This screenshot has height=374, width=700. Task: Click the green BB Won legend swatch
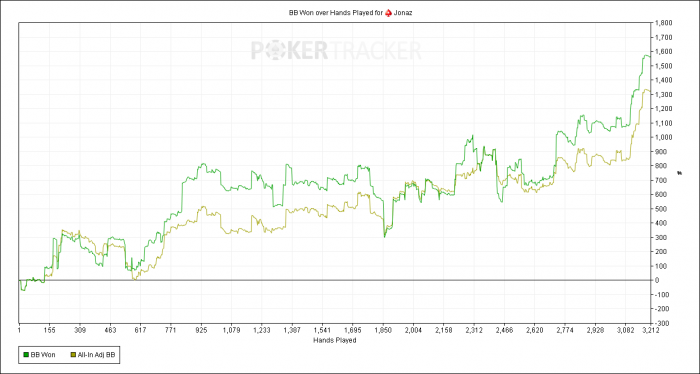coord(26,355)
